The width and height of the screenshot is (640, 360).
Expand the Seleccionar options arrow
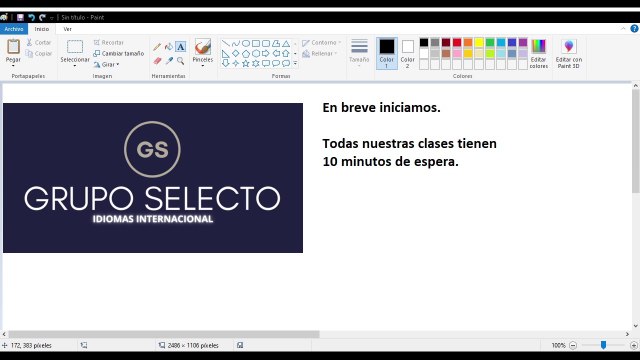click(75, 65)
